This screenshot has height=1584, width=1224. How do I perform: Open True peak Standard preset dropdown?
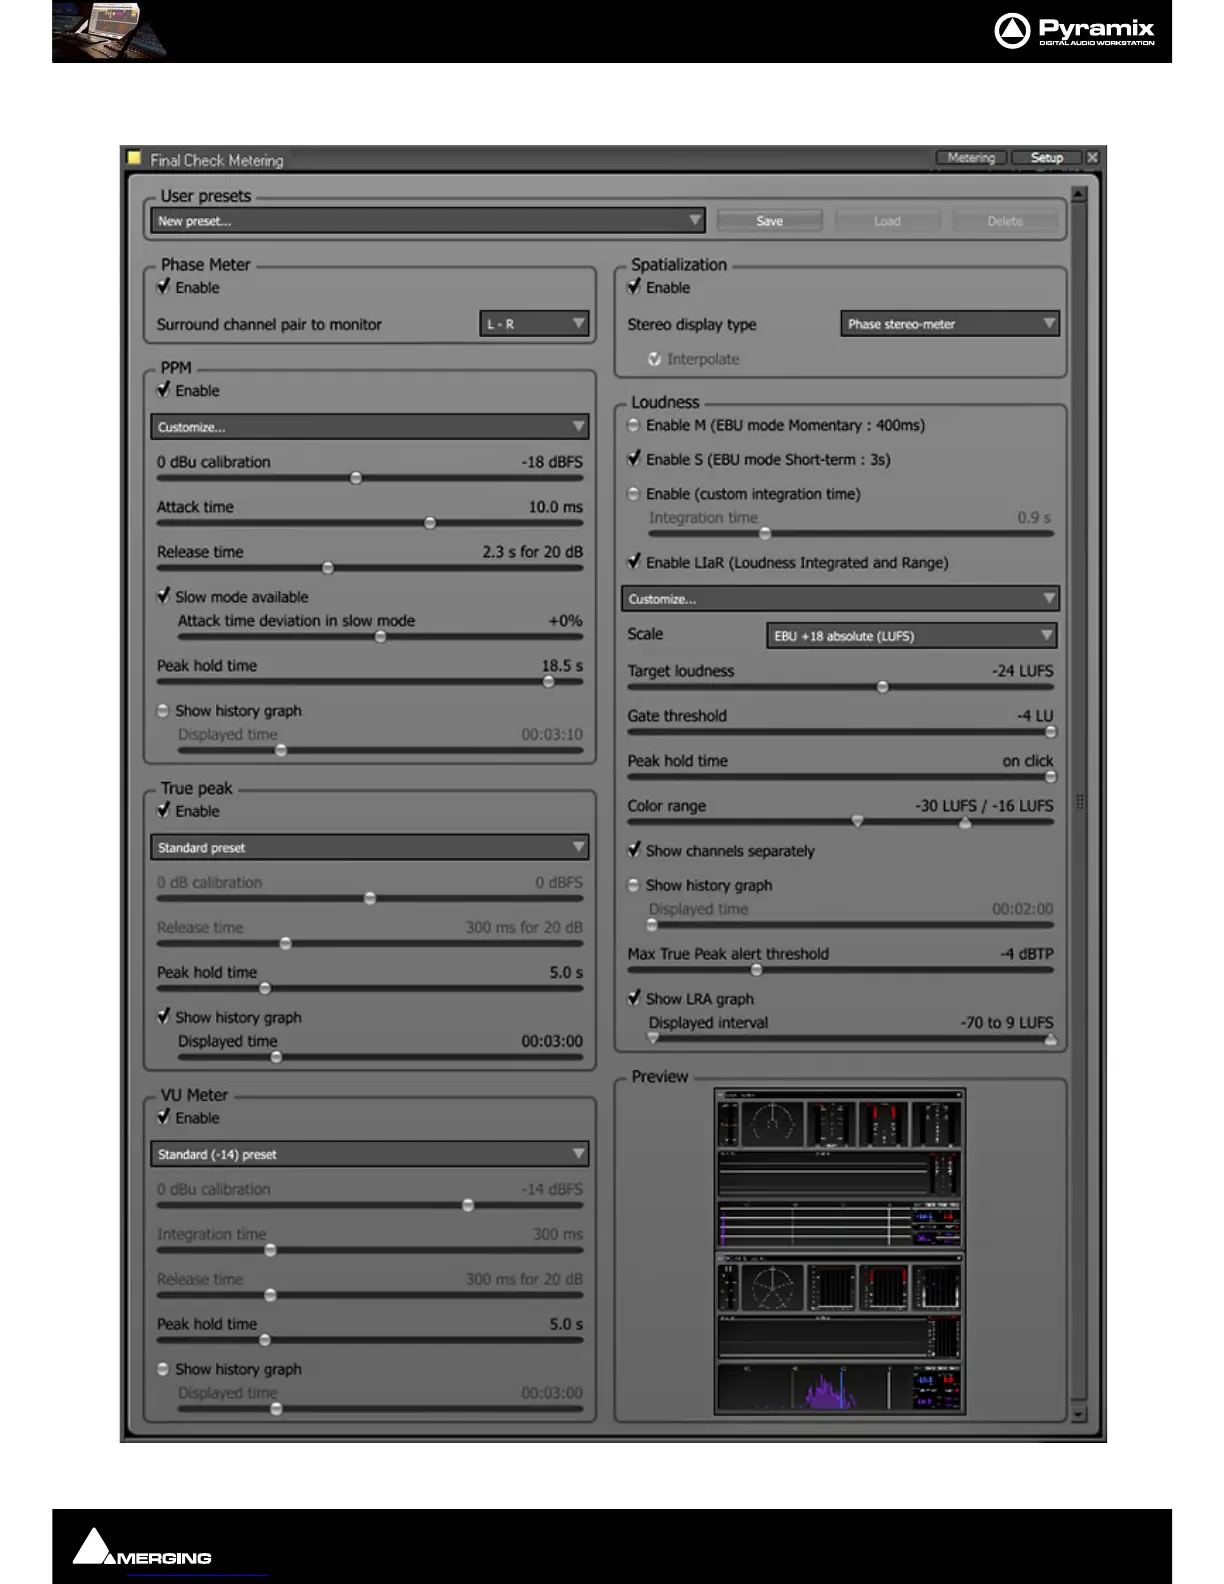(370, 847)
